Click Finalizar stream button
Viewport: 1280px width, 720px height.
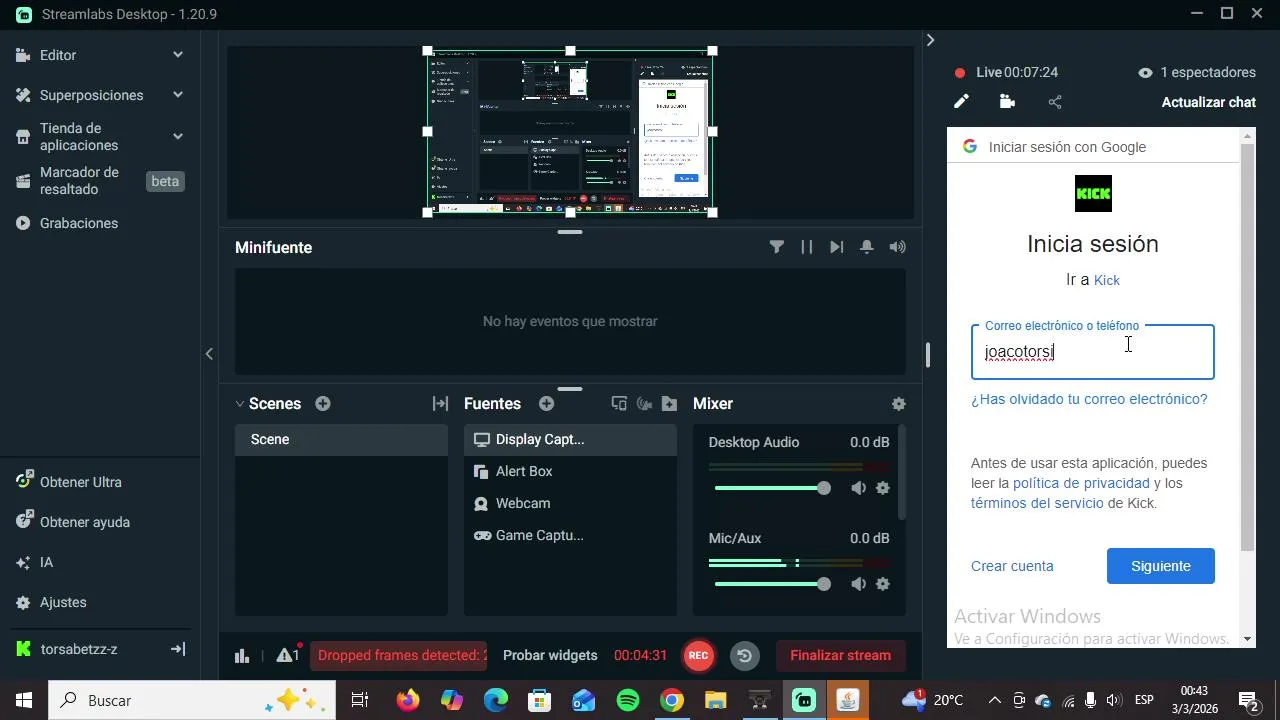tap(840, 655)
